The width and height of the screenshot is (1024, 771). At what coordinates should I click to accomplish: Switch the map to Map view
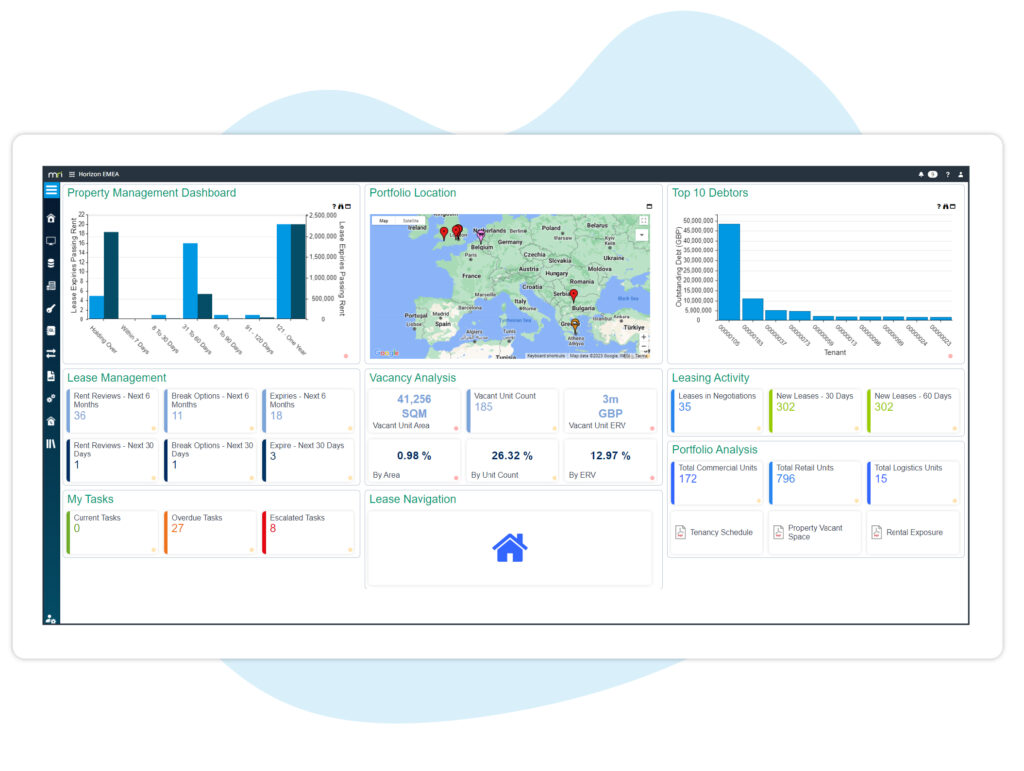click(x=383, y=220)
